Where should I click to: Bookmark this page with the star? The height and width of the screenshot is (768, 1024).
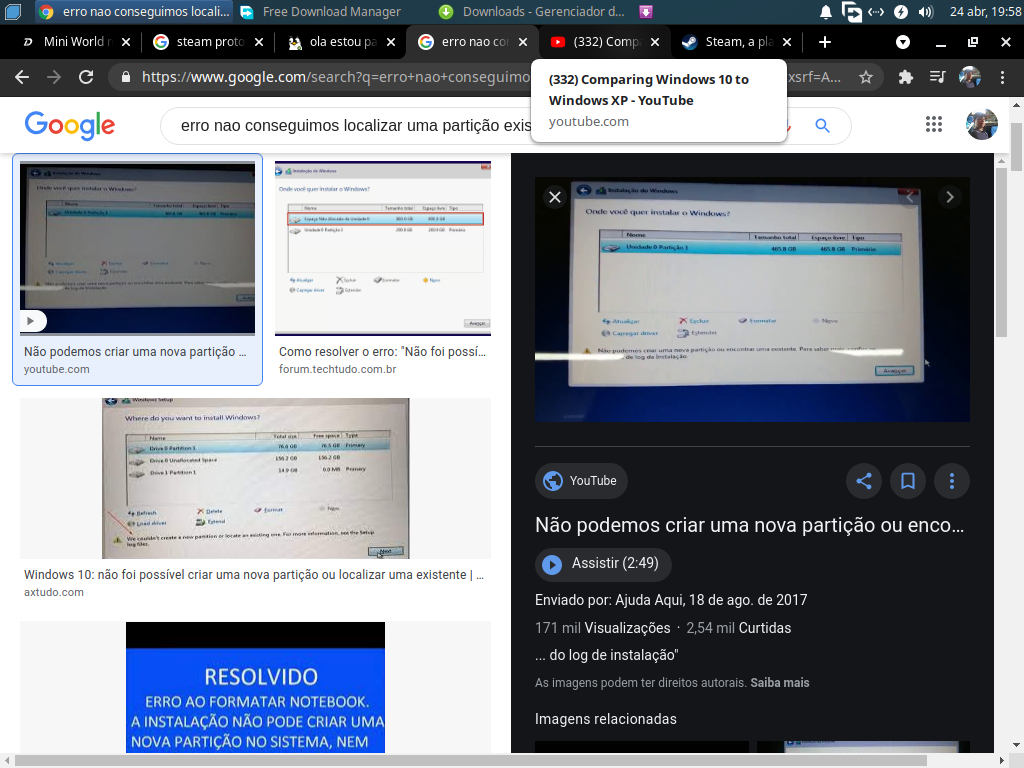coord(866,78)
